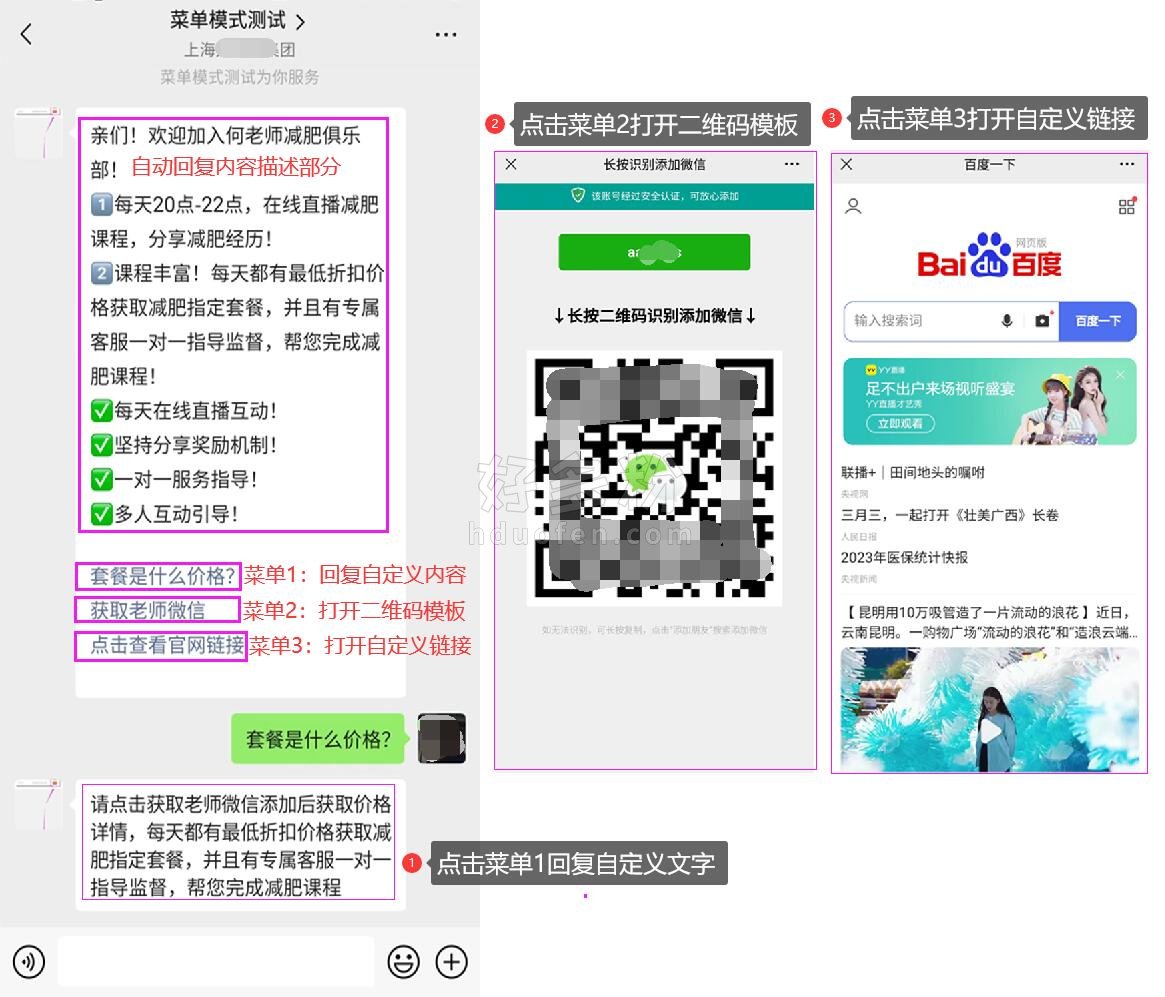
Task: Open the YY banner 足不出户来场视听盛宴
Action: tap(990, 401)
